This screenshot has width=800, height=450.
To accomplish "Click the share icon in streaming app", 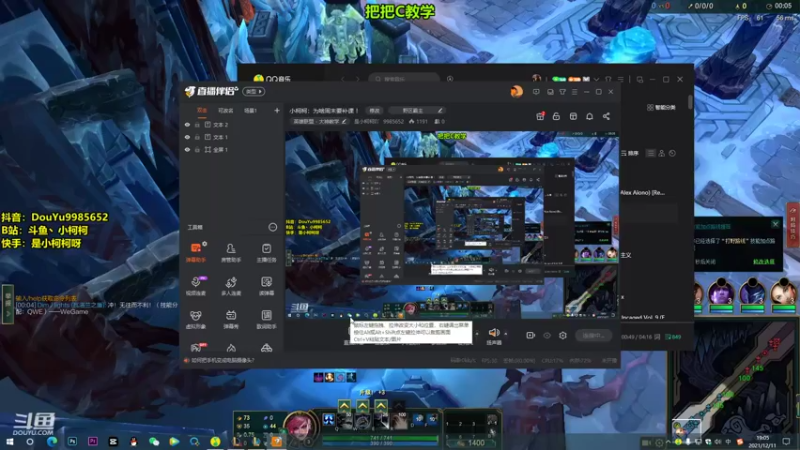I will 606,116.
